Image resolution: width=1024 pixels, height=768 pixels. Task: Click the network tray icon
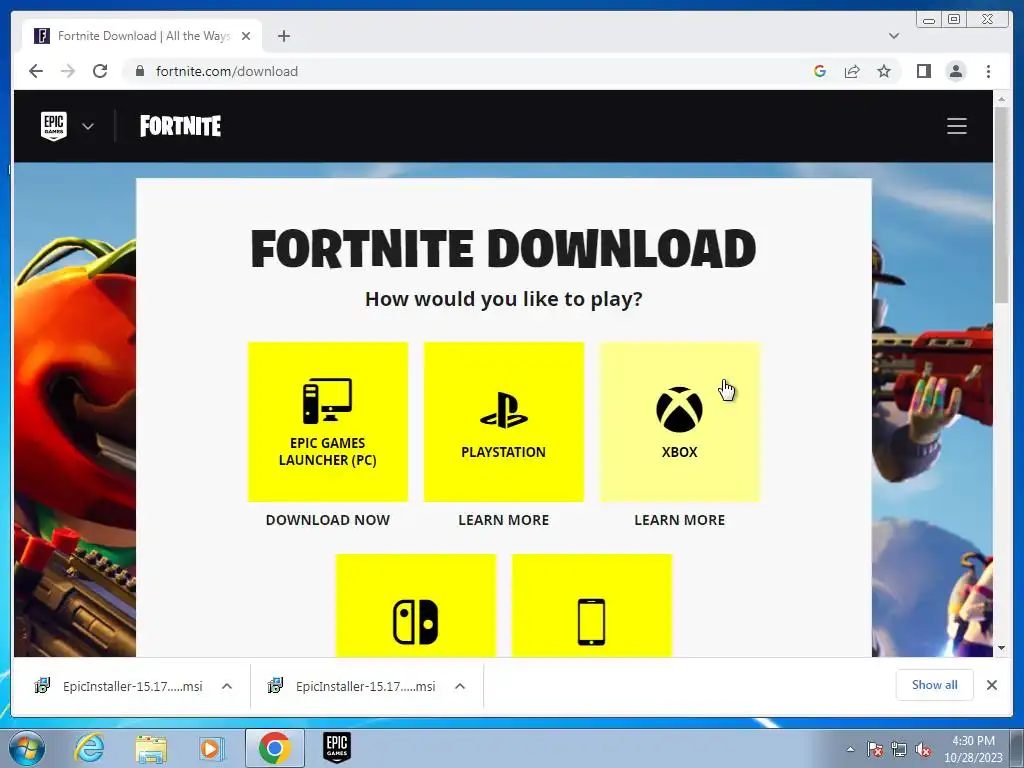coord(899,749)
